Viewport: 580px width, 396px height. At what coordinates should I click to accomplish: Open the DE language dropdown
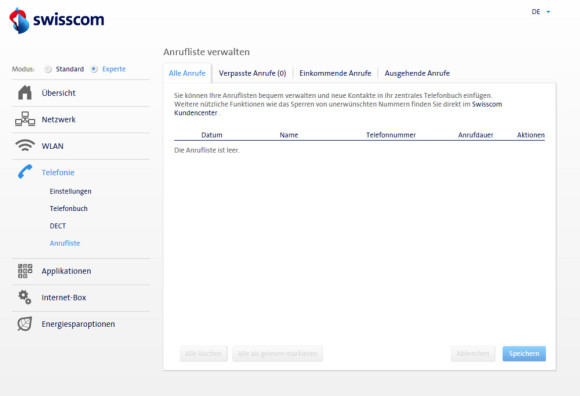point(541,12)
